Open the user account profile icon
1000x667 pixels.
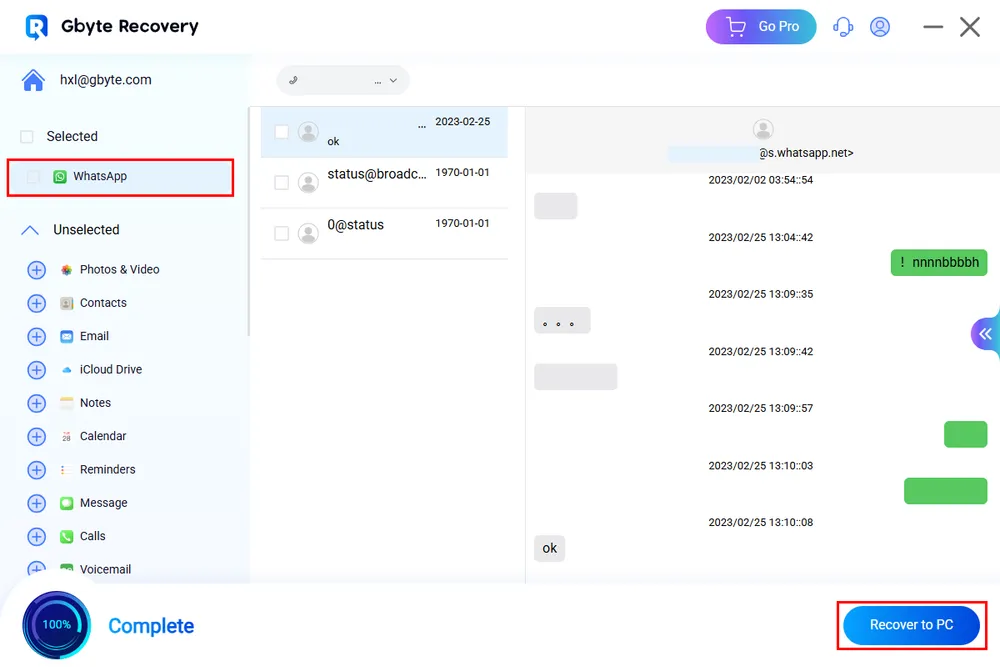pos(880,27)
